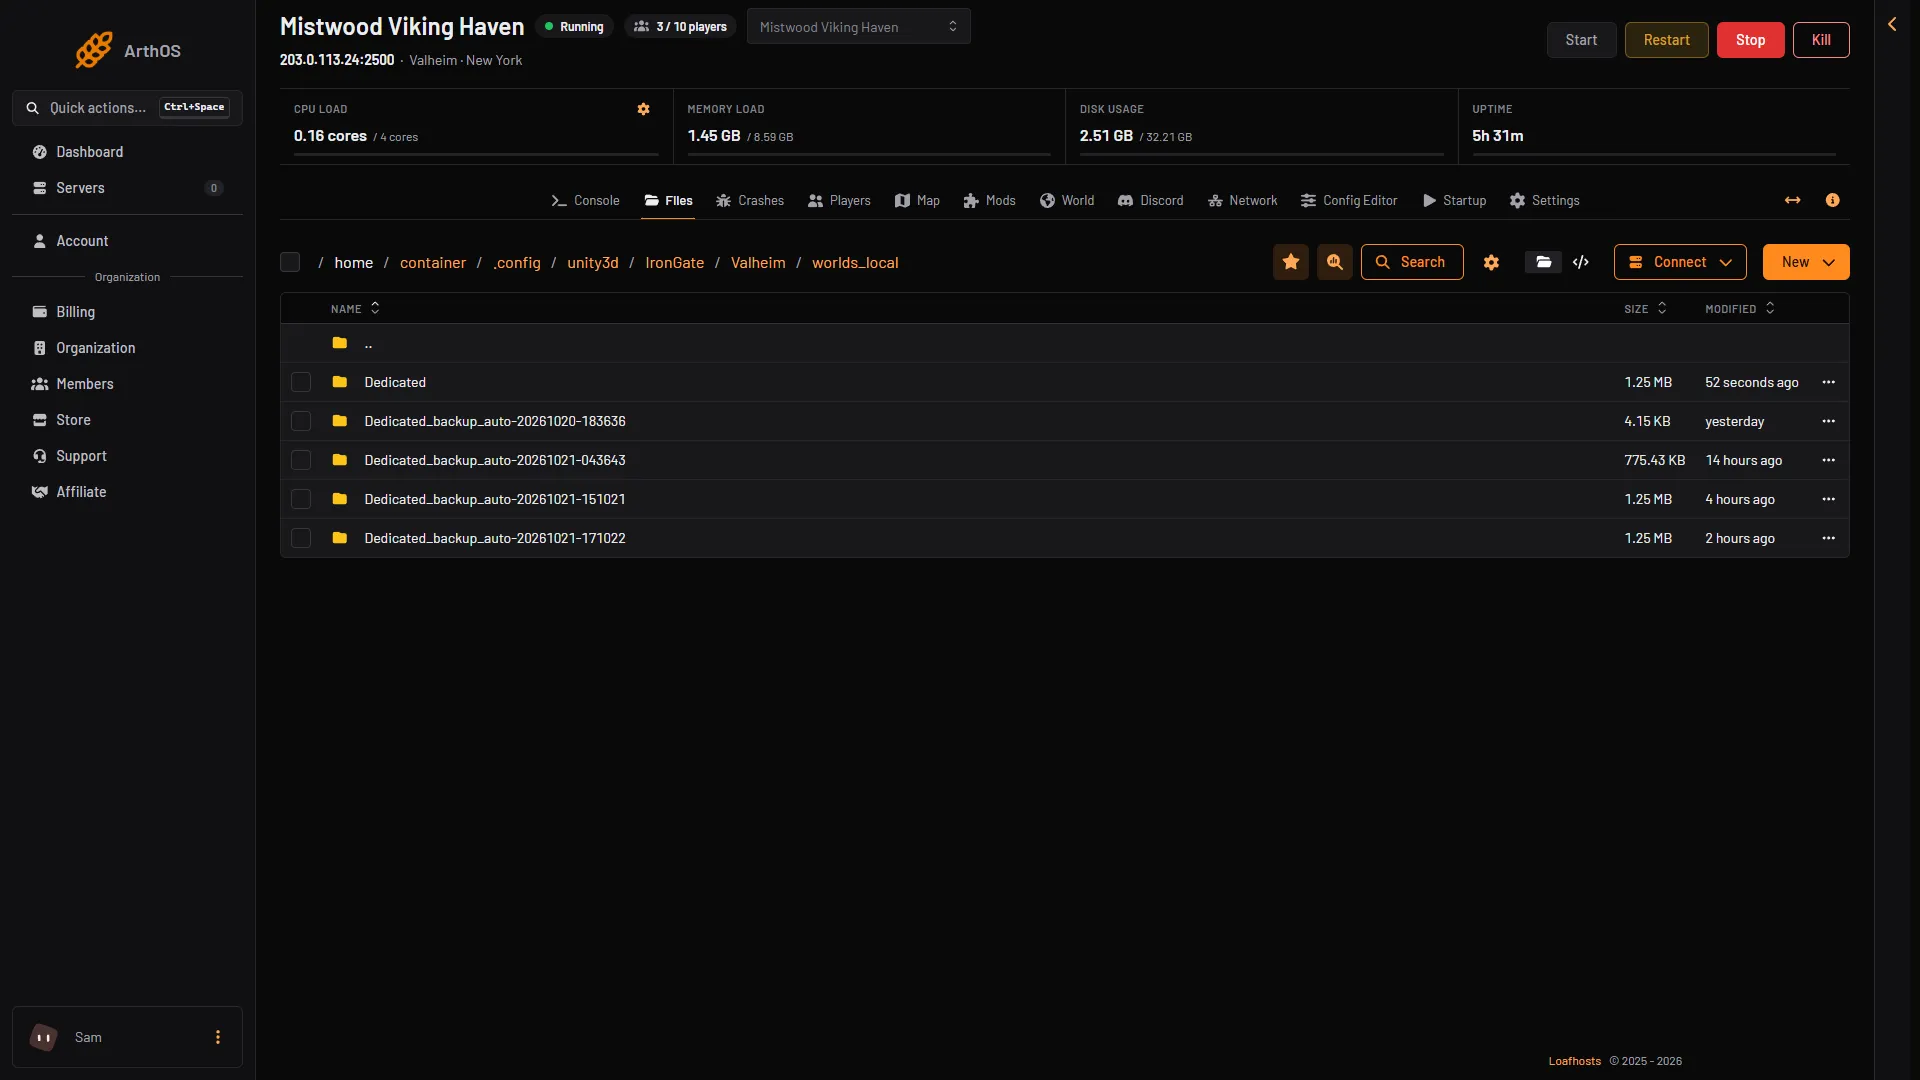Click the code view icon
This screenshot has height=1080, width=1920.
click(x=1581, y=262)
